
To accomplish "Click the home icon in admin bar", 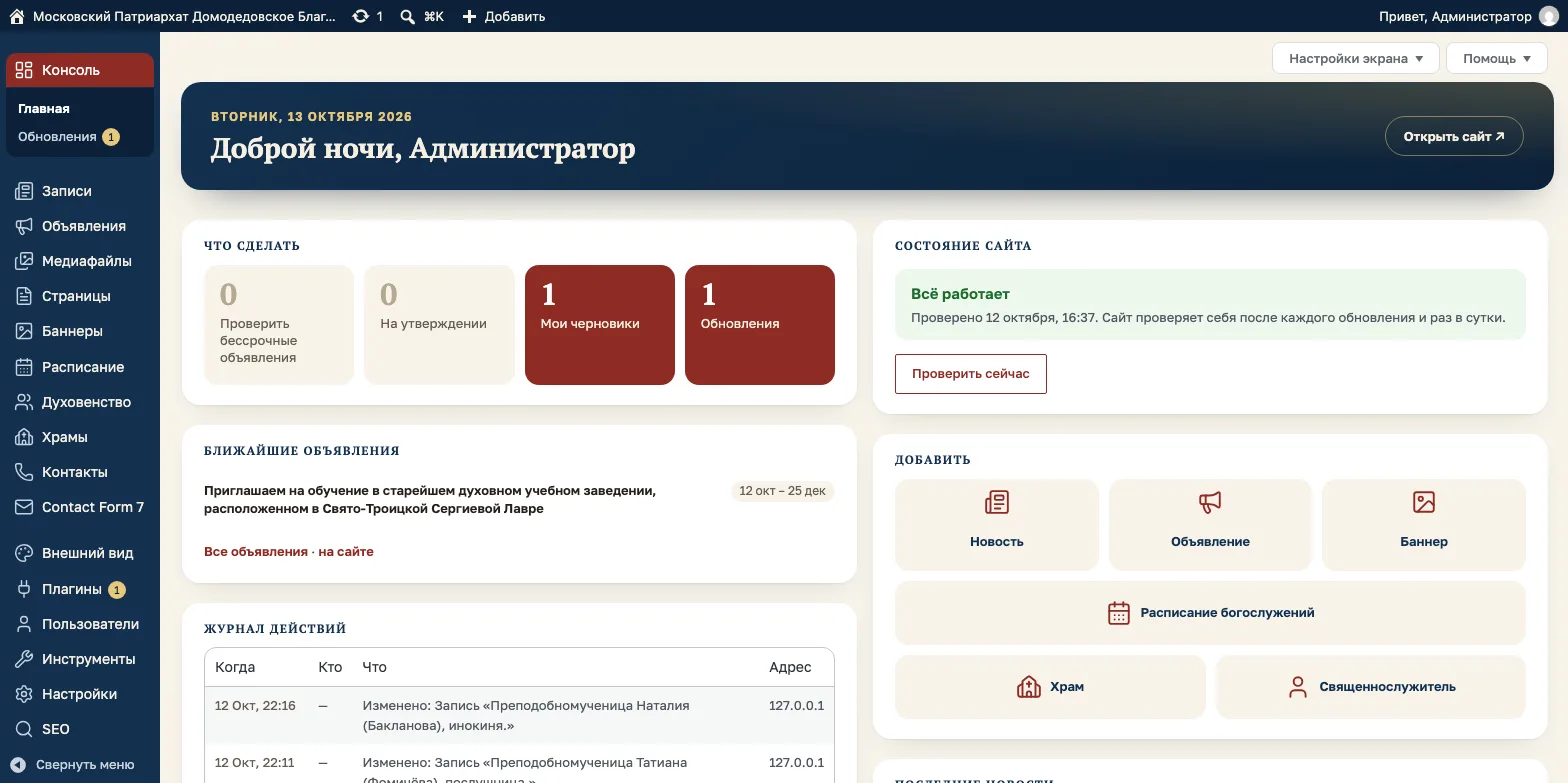I will [17, 16].
